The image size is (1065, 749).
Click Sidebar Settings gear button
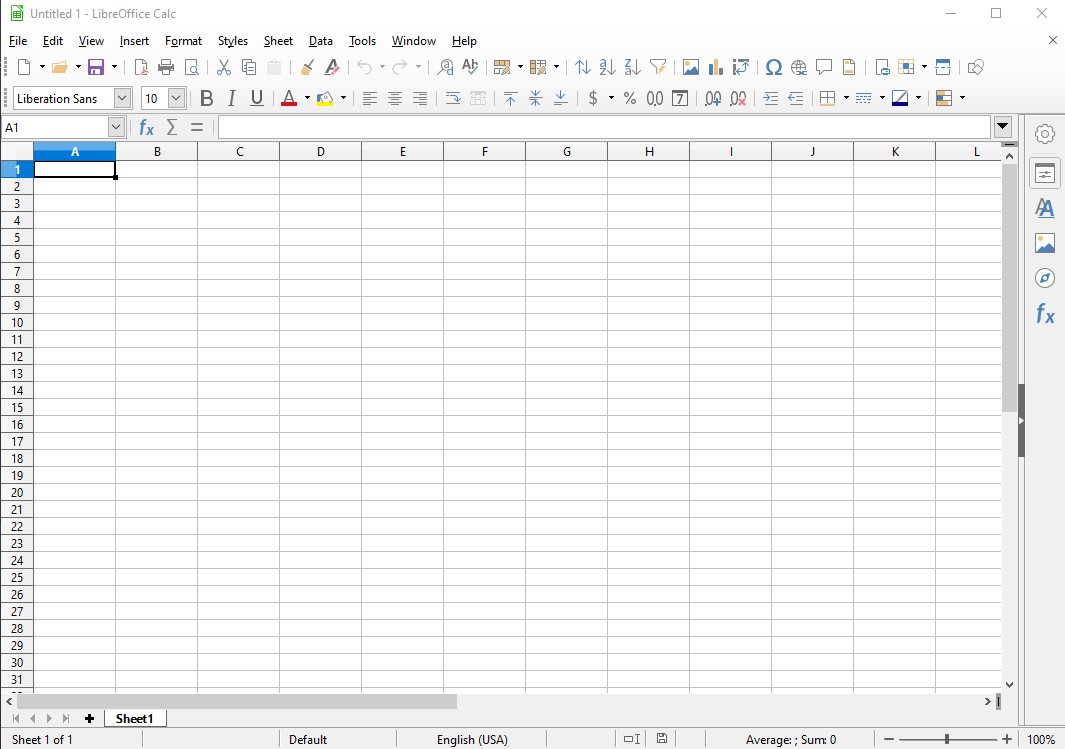1045,134
